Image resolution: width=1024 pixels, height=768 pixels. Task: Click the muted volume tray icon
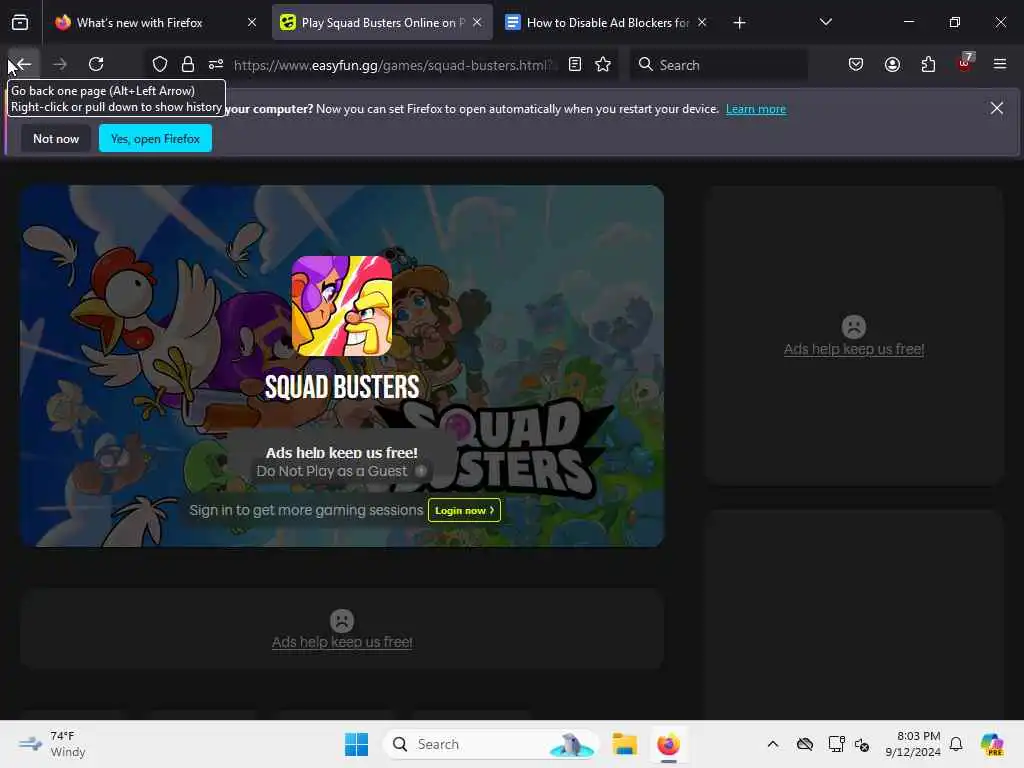coord(862,744)
